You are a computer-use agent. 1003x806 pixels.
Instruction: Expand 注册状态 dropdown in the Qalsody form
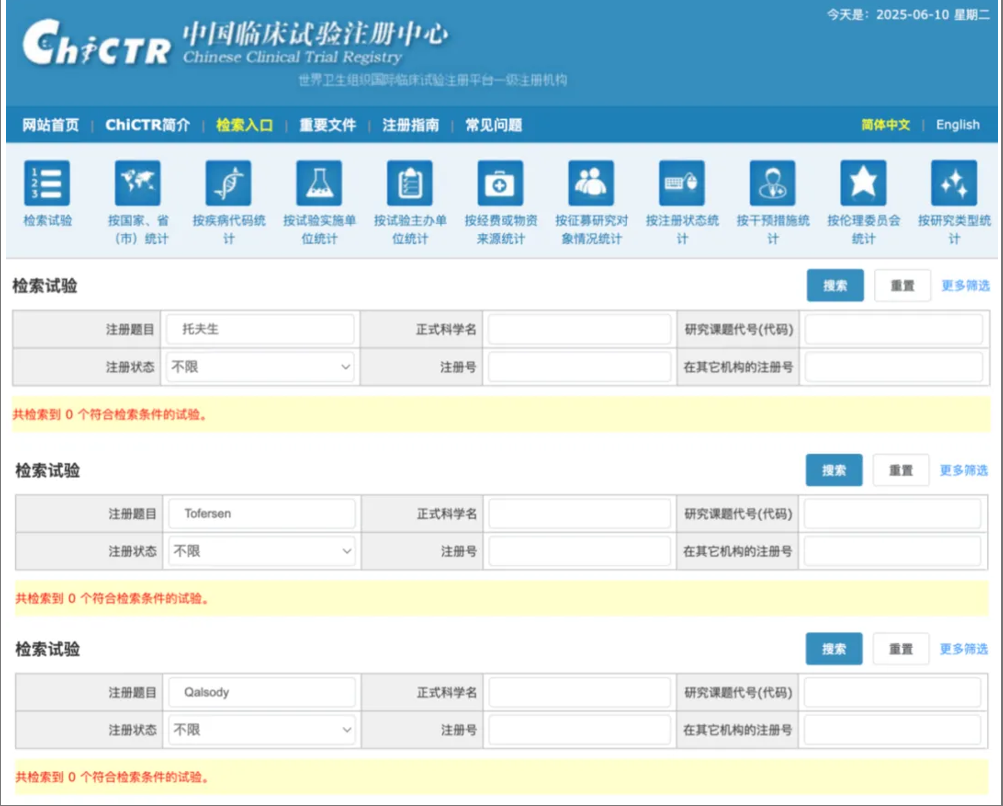coord(262,729)
